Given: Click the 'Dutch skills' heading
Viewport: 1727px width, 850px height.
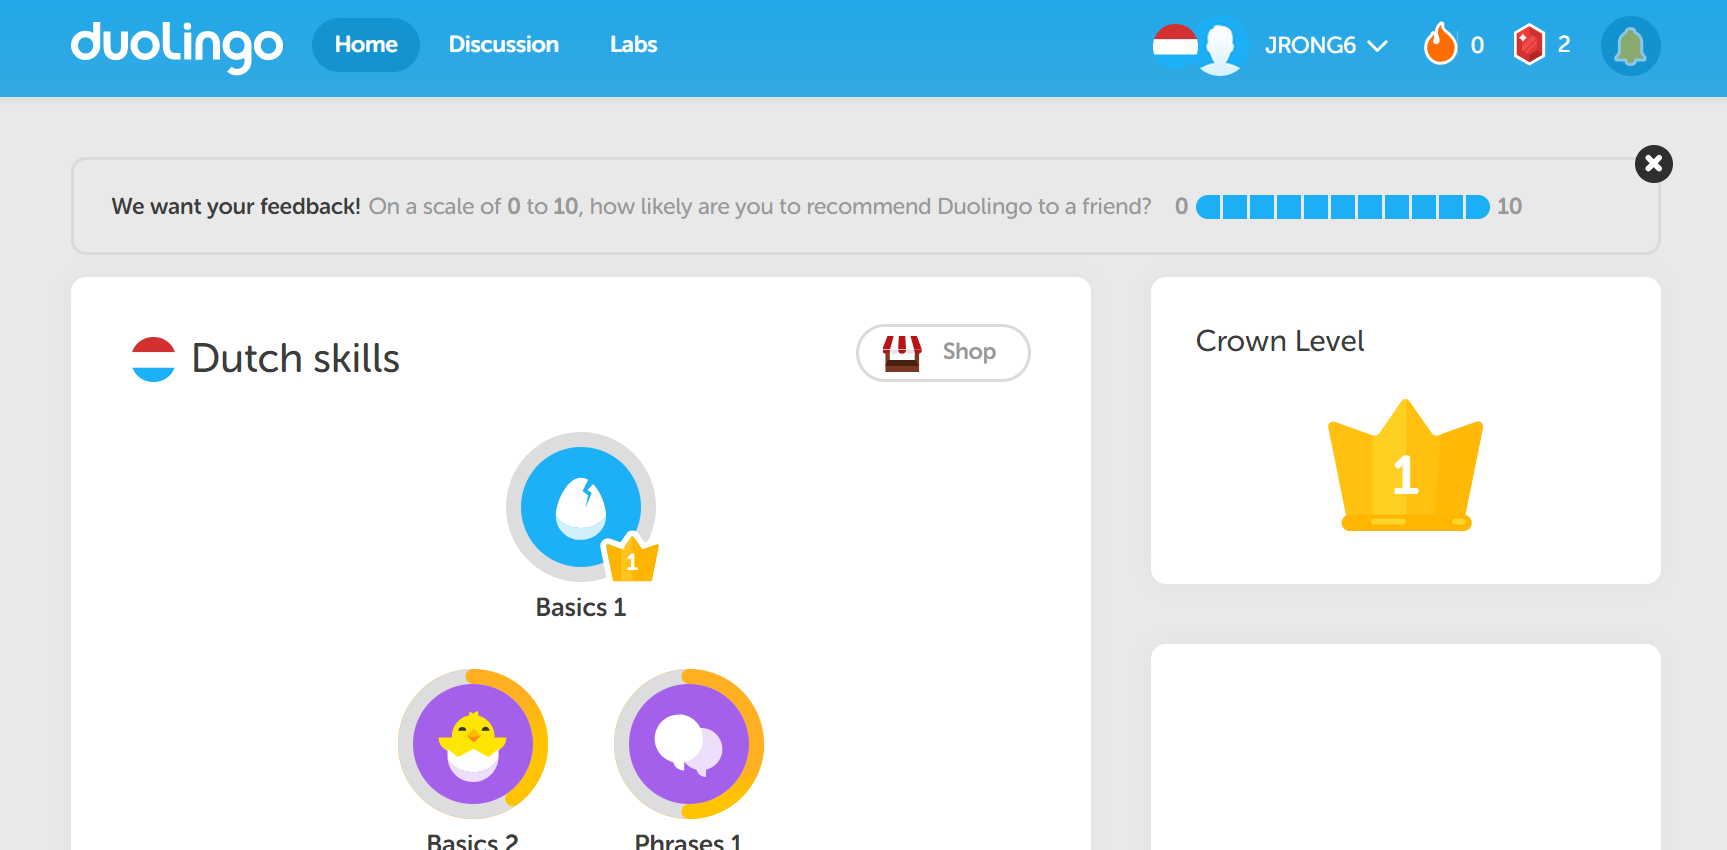Looking at the screenshot, I should tap(296, 359).
